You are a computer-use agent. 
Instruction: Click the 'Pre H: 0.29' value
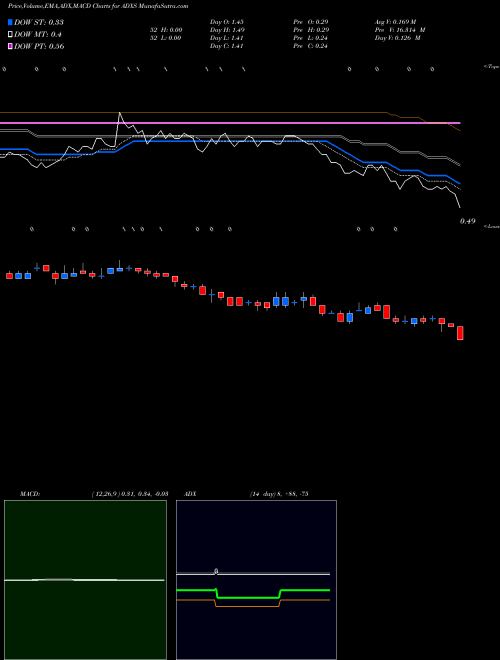311,30
